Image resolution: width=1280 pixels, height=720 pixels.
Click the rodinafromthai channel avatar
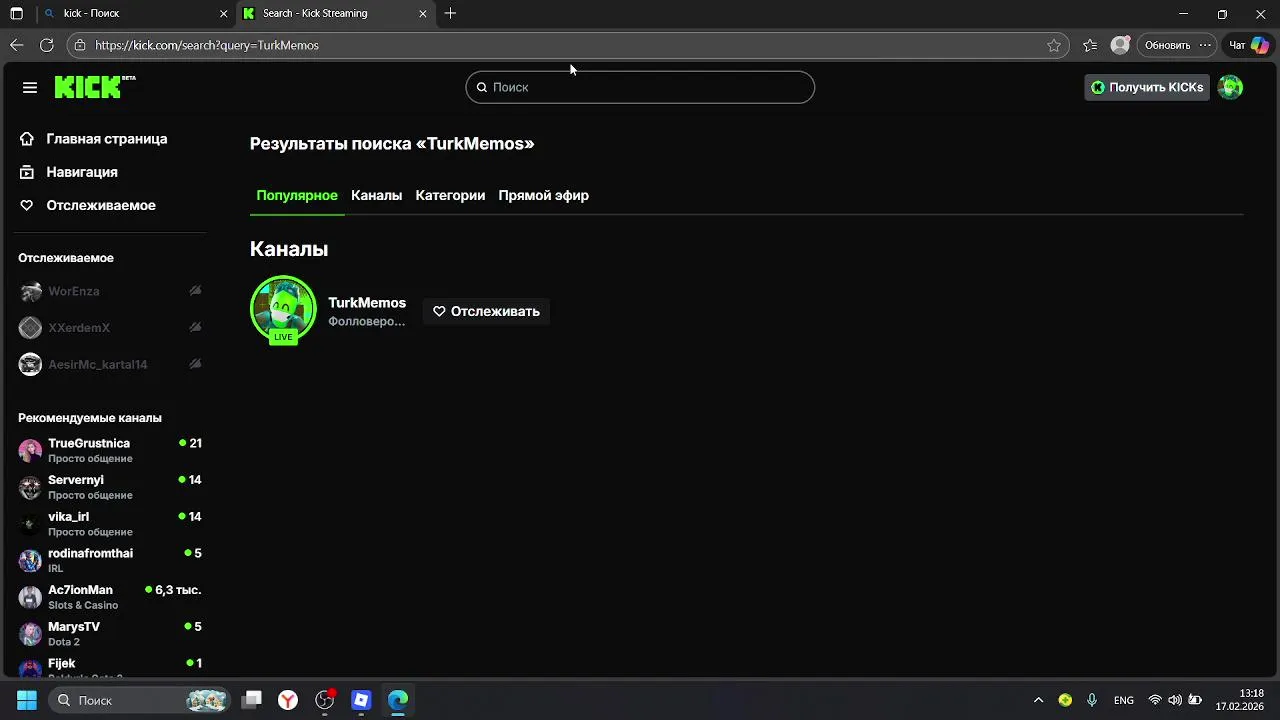coord(31,560)
